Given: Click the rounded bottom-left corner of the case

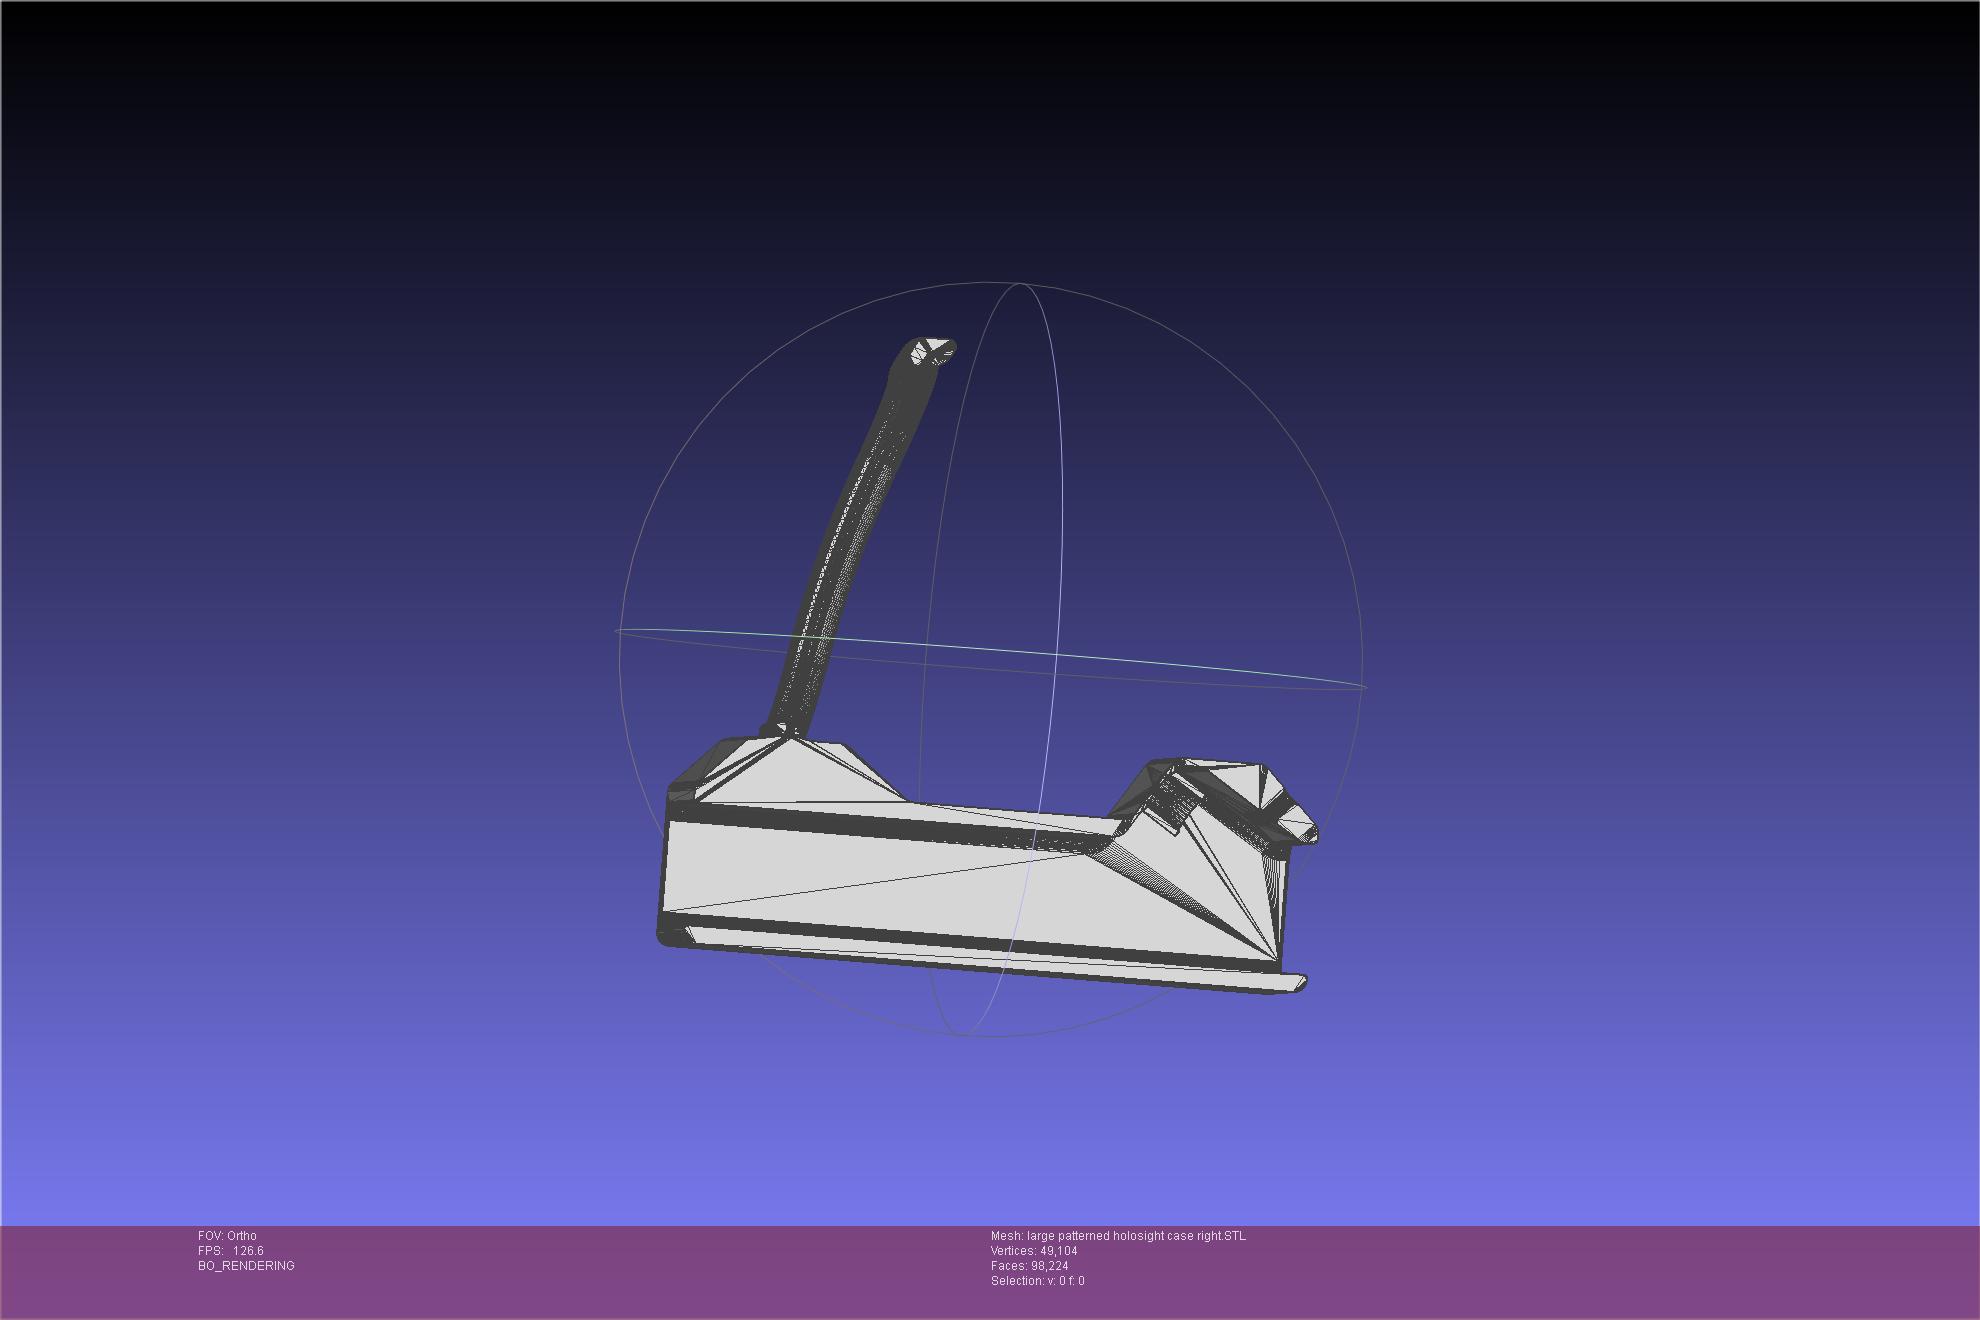Looking at the screenshot, I should (x=666, y=935).
